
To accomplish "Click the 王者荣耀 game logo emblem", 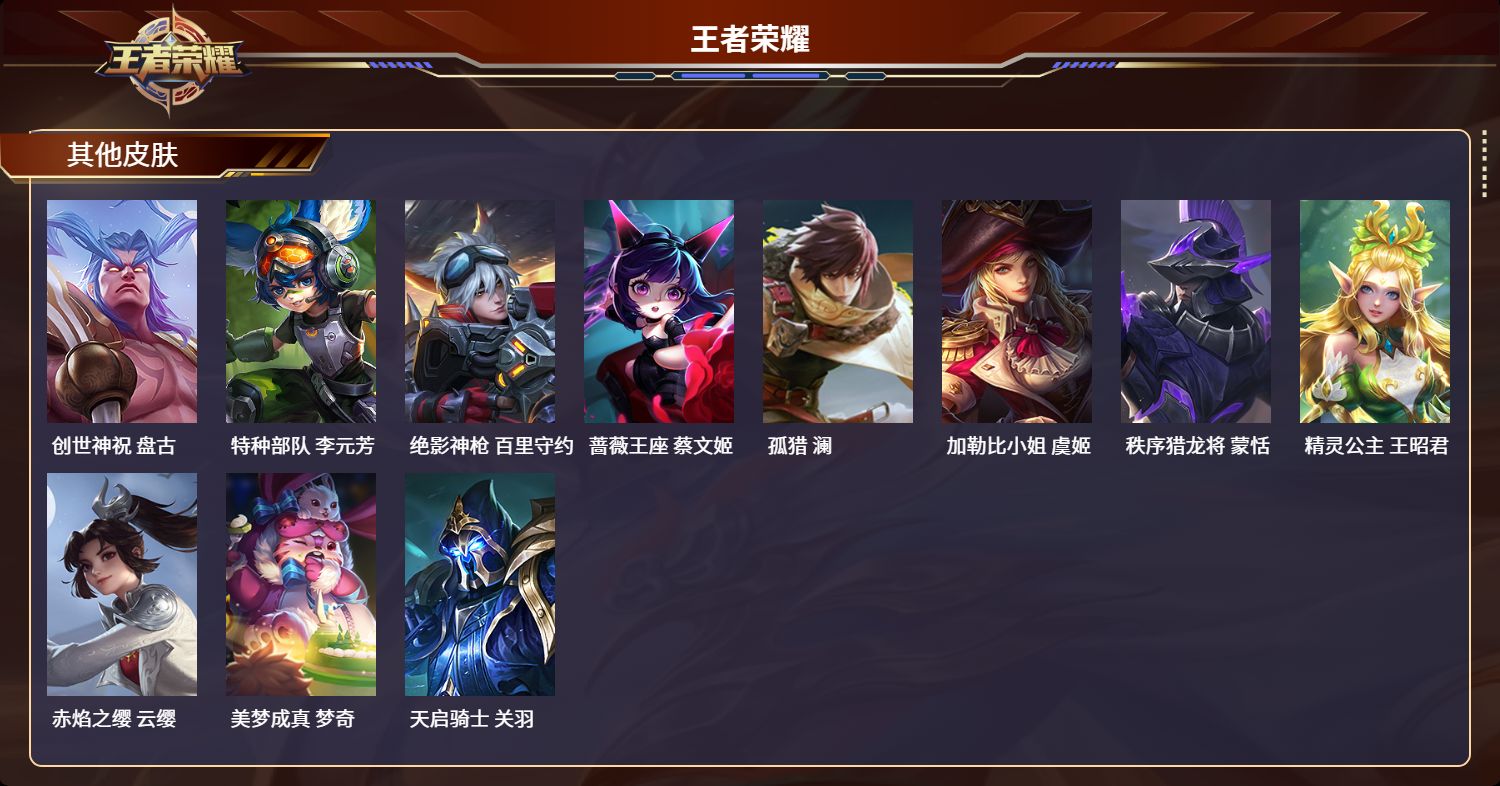I will [x=171, y=60].
